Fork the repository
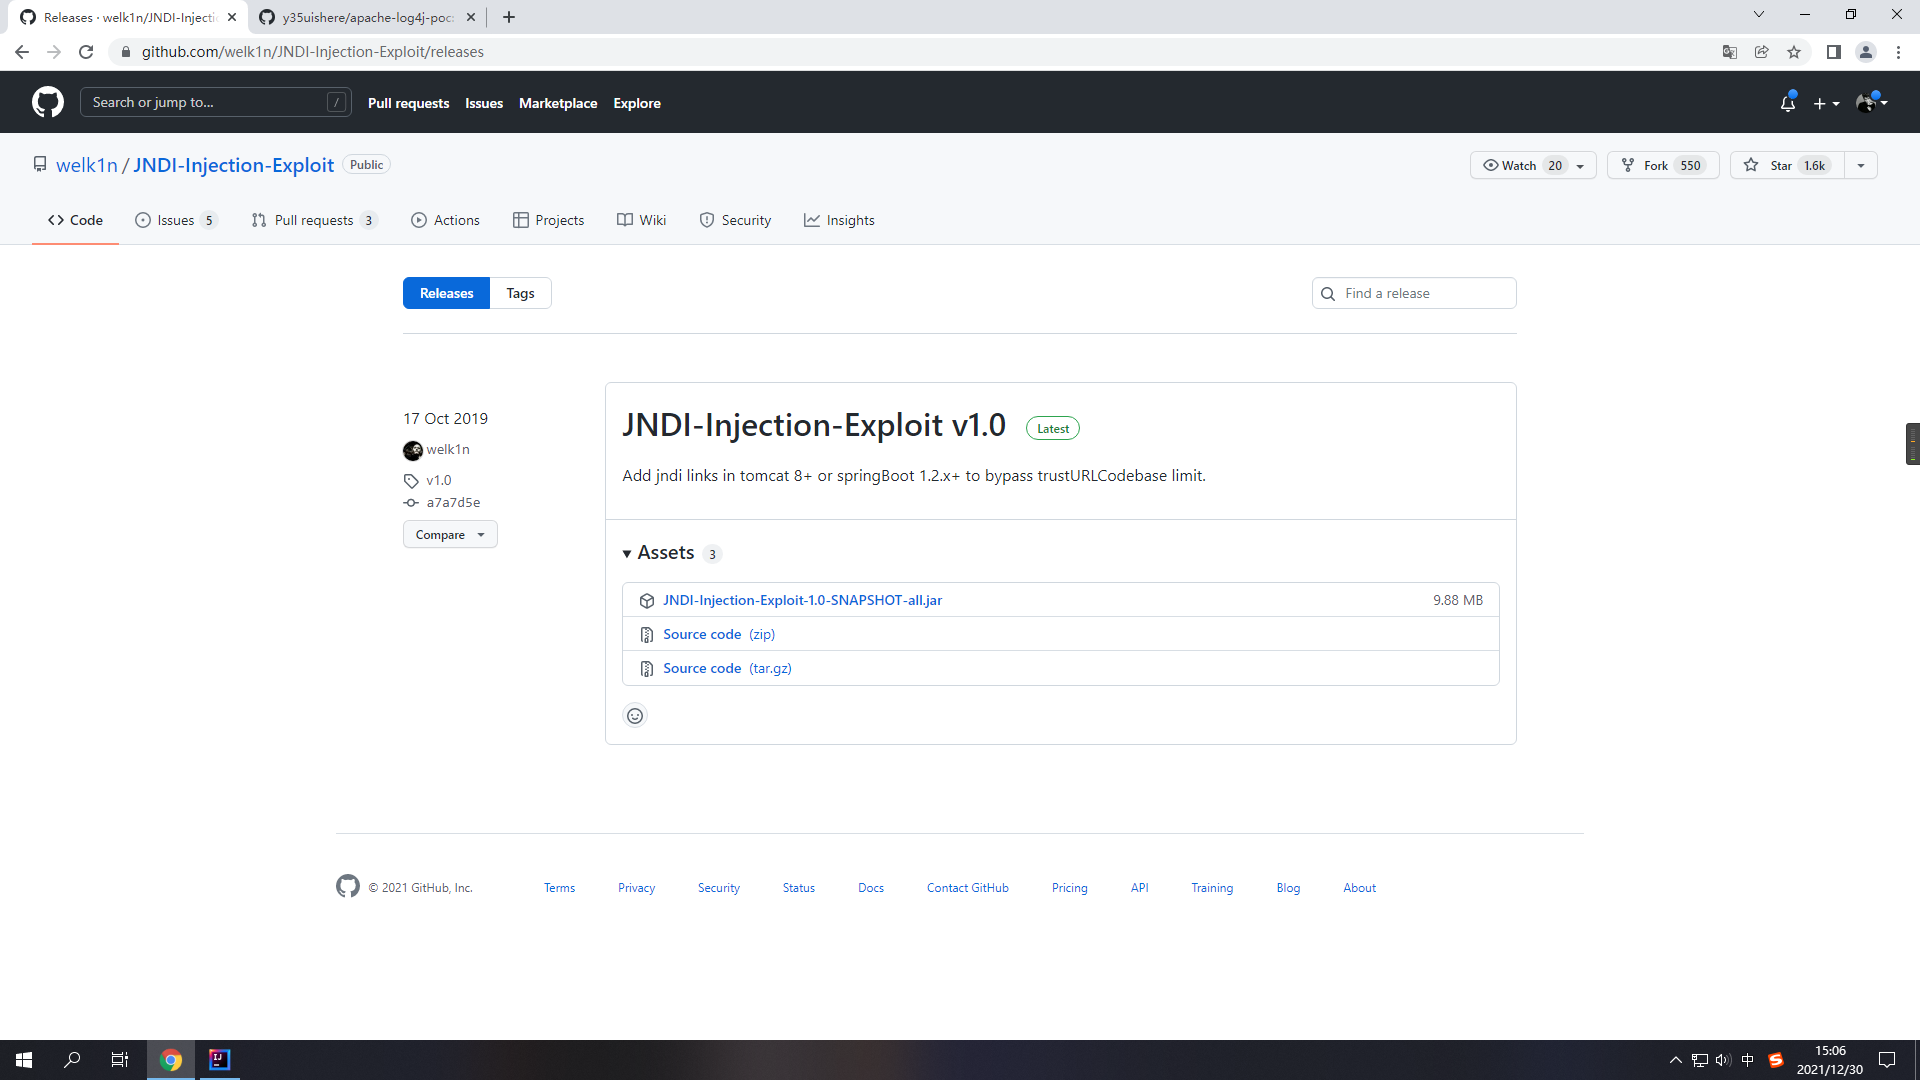Viewport: 1920px width, 1080px height. pyautogui.click(x=1662, y=166)
